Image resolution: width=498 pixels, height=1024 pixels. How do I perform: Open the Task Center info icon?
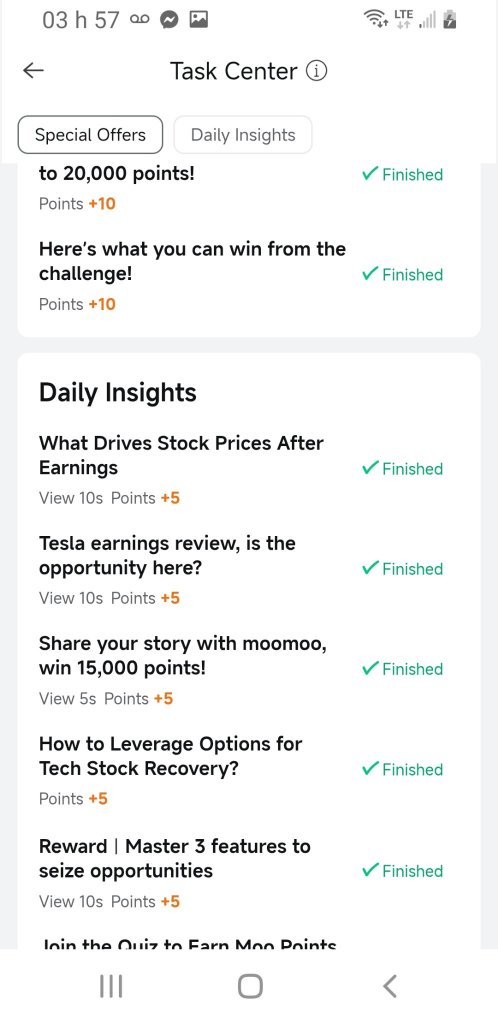coord(317,71)
